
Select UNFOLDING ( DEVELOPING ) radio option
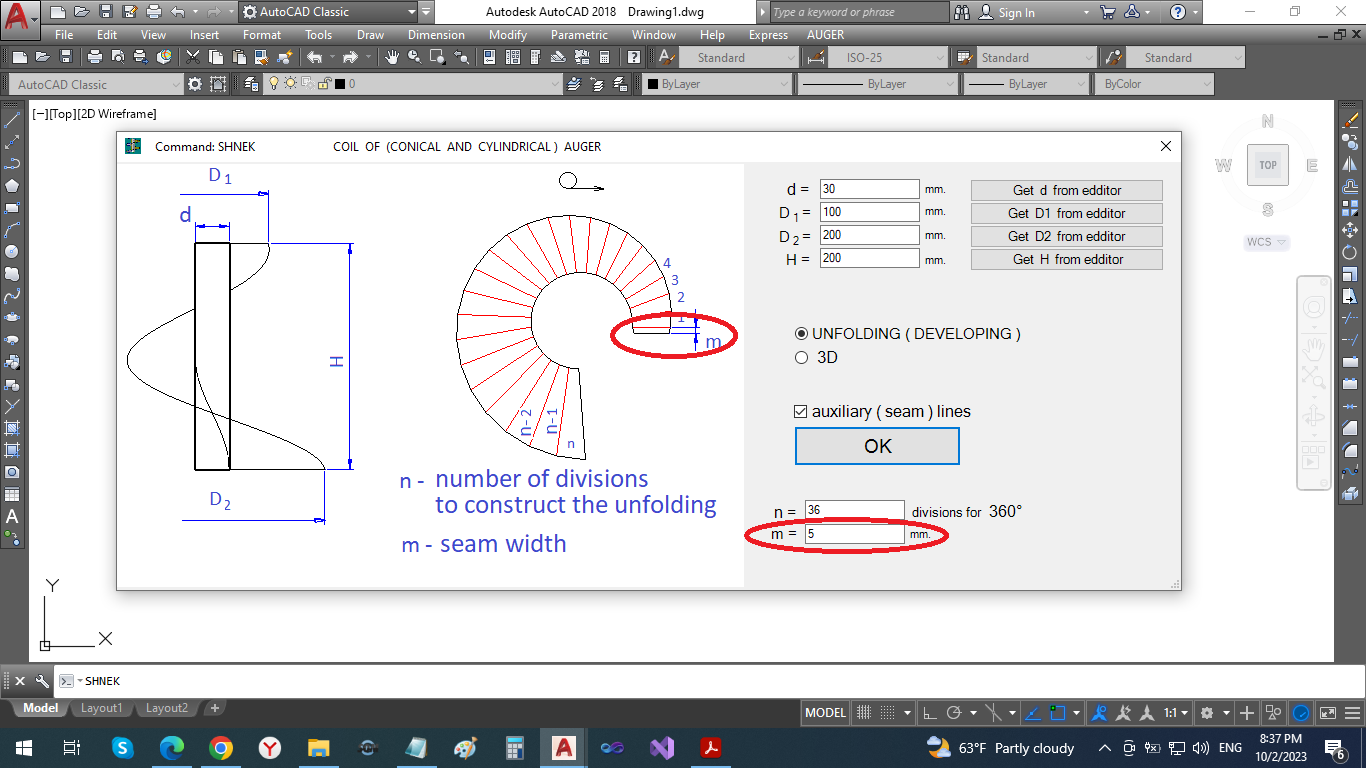click(801, 334)
